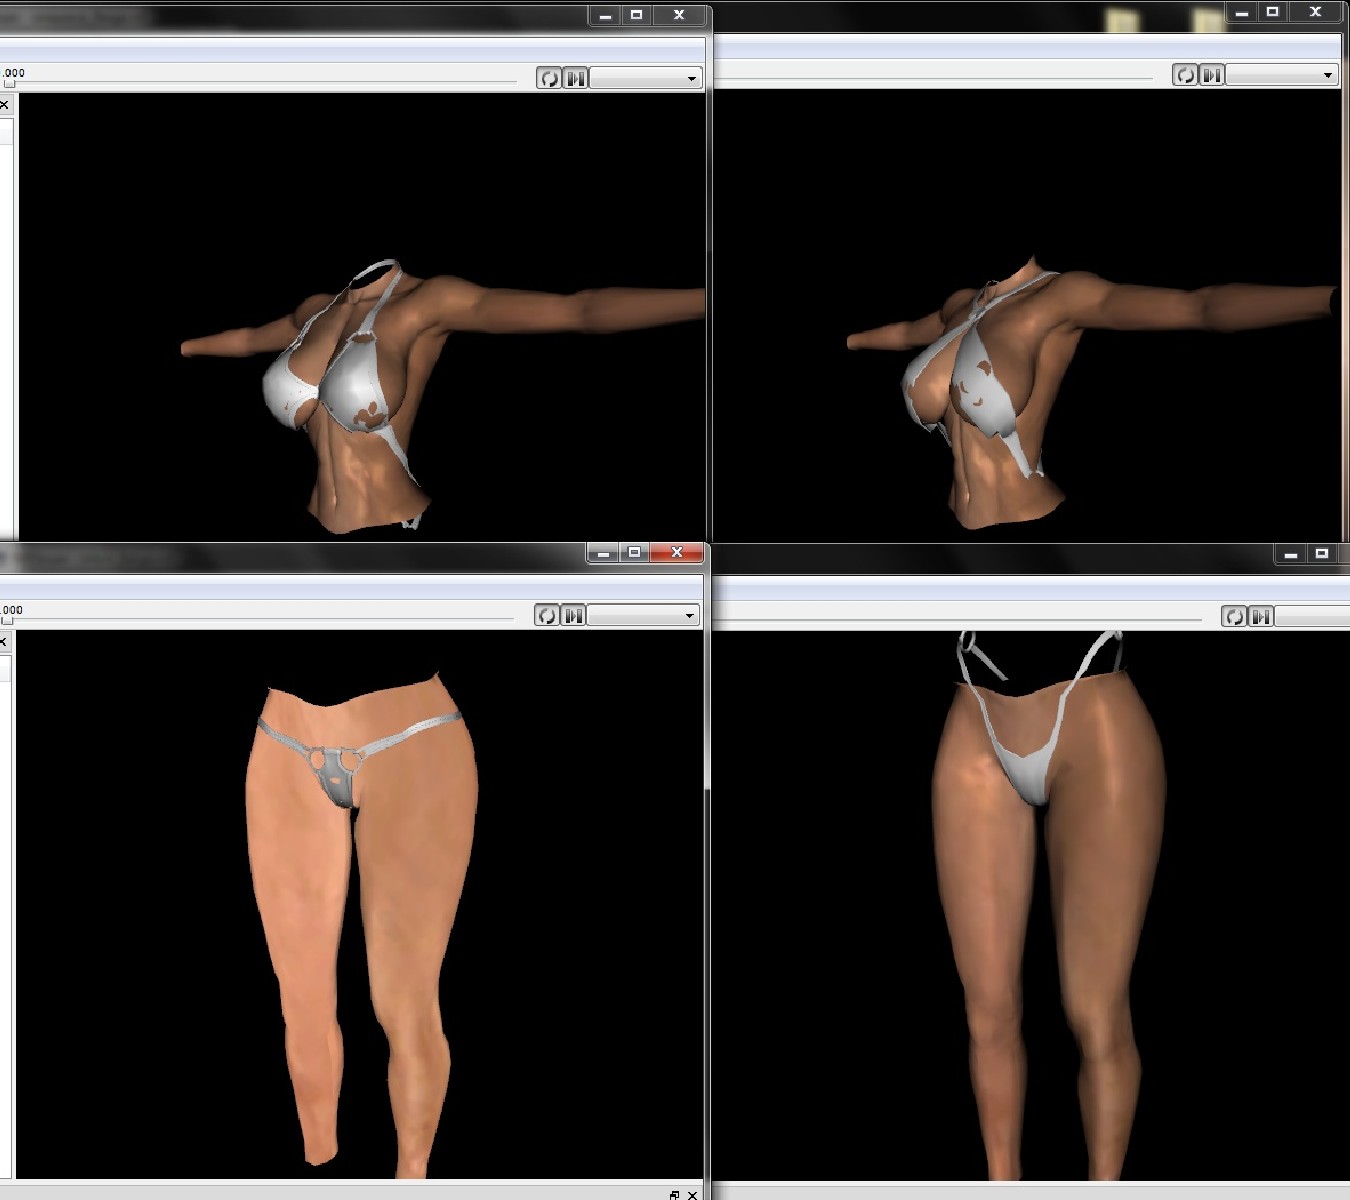Open animation dropdown in bottom-left window
1350x1200 pixels.
pyautogui.click(x=643, y=615)
